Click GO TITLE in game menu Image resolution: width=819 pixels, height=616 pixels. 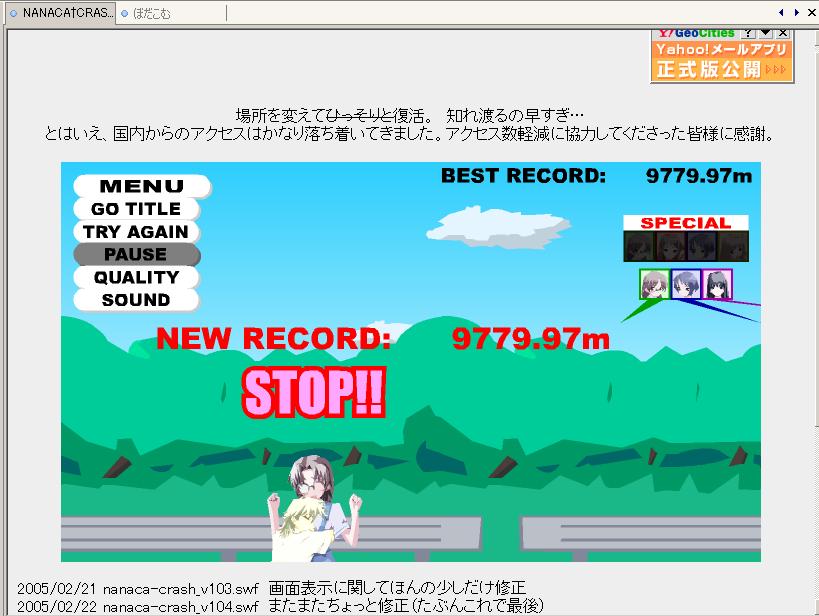(x=136, y=209)
